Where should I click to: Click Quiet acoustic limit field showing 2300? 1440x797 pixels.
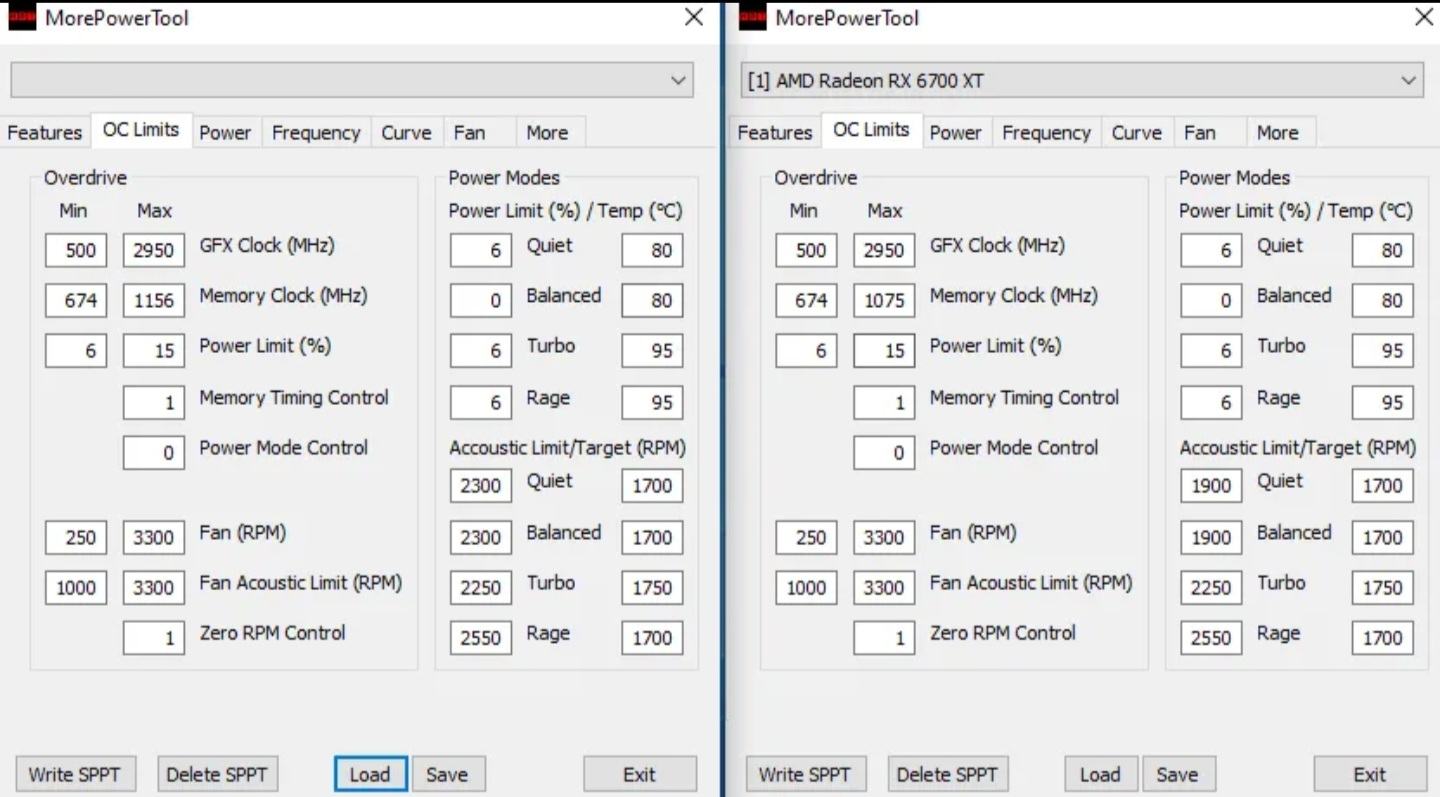tap(481, 485)
